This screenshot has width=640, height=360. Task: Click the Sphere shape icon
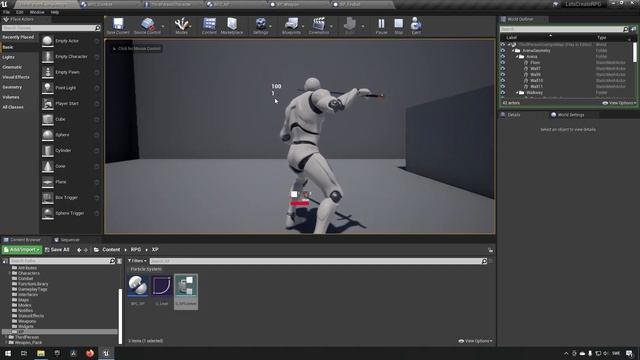point(48,135)
